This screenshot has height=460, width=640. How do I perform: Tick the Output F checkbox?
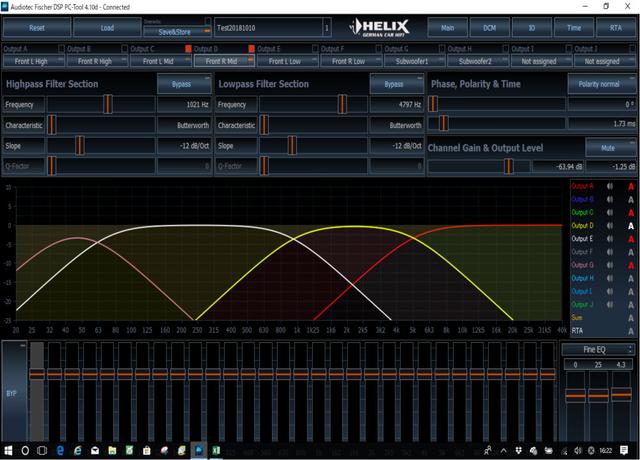coord(378,49)
